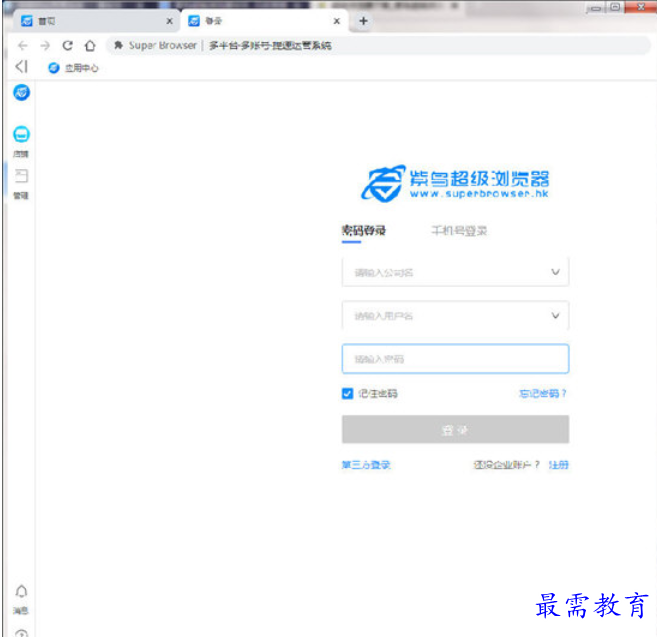Select the 手机号登录 phone login tab

pos(459,230)
